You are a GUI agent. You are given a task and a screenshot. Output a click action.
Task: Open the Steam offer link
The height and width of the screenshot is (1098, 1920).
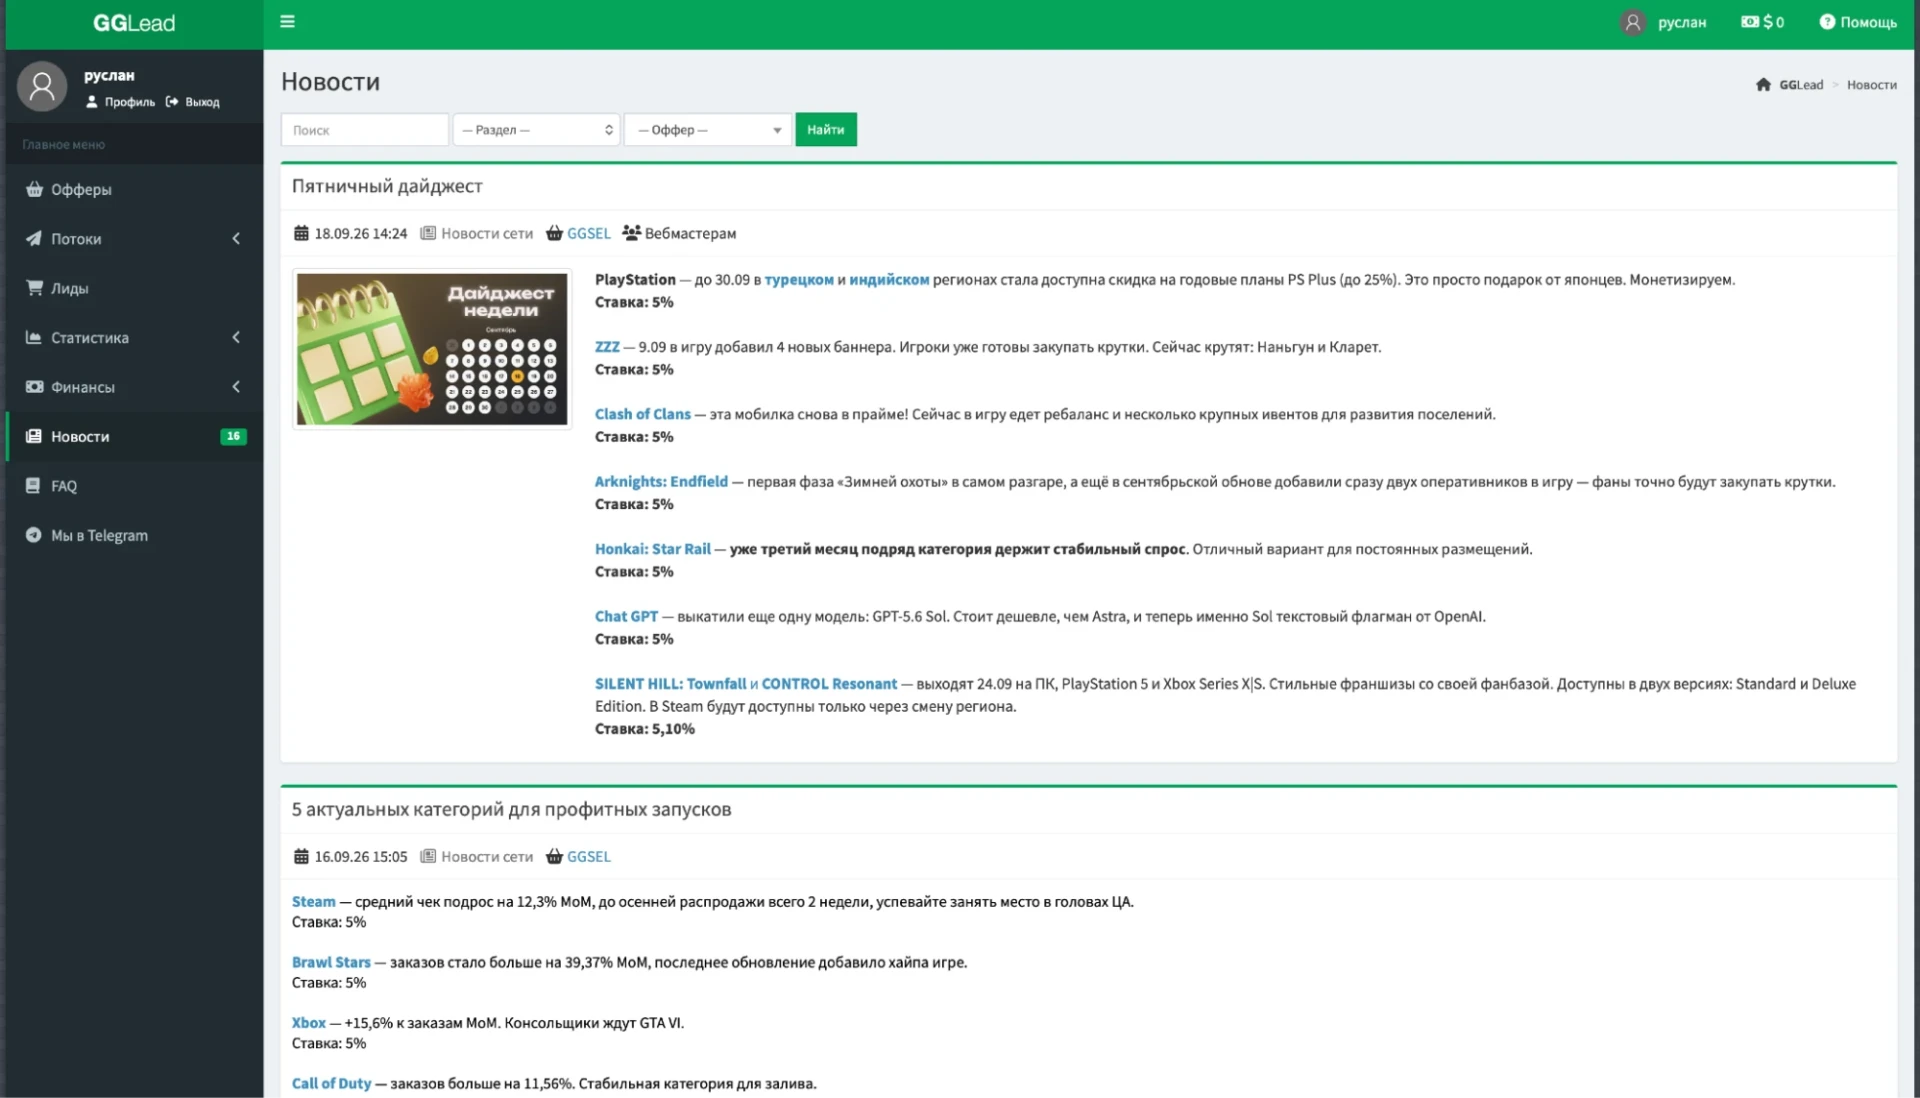pos(314,902)
